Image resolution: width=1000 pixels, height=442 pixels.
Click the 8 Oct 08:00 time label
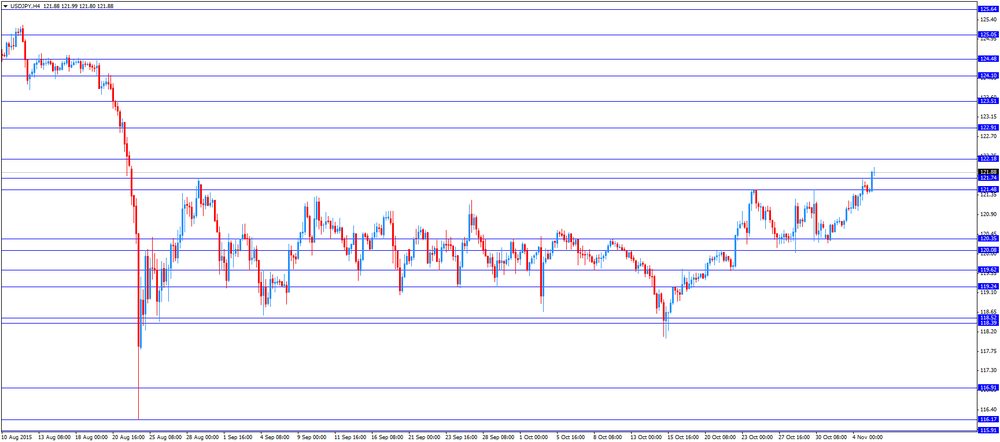pyautogui.click(x=608, y=438)
